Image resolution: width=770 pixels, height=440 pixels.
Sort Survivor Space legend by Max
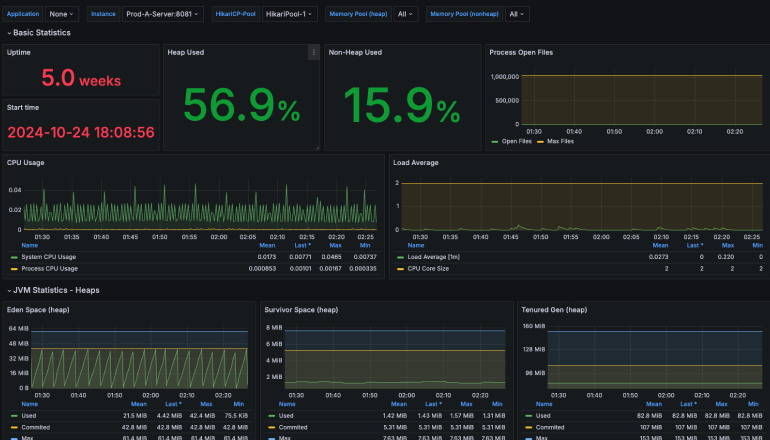pos(466,404)
